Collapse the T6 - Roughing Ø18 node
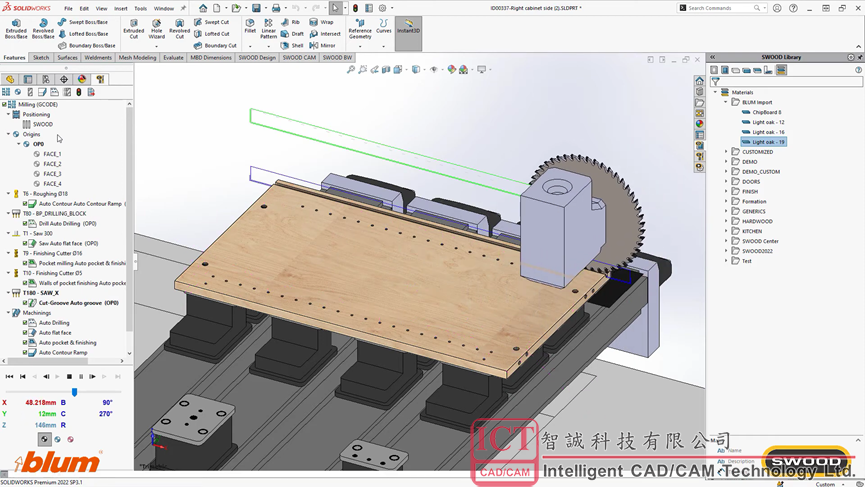 coord(8,194)
